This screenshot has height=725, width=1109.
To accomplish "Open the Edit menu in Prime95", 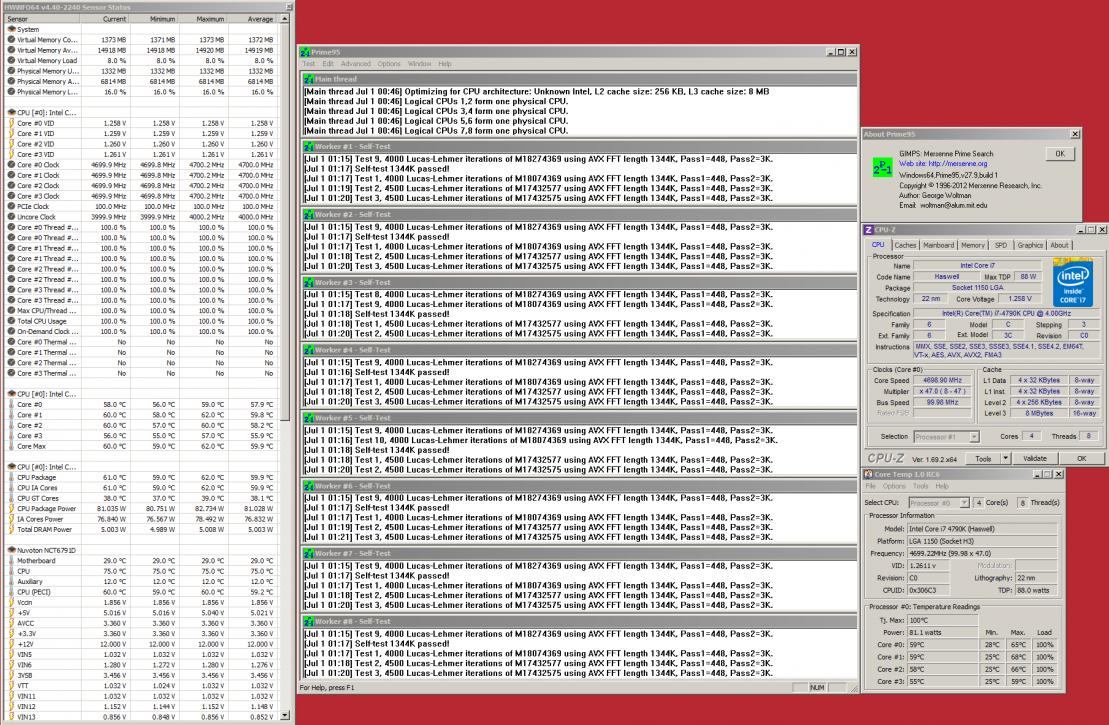I will (x=328, y=64).
